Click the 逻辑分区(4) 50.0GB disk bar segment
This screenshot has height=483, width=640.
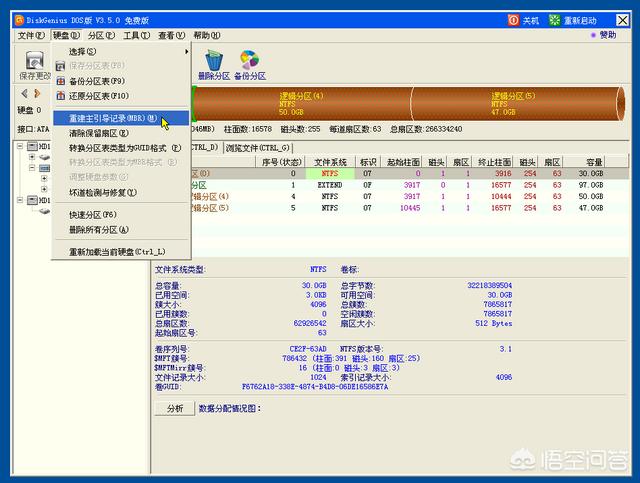(x=302, y=104)
